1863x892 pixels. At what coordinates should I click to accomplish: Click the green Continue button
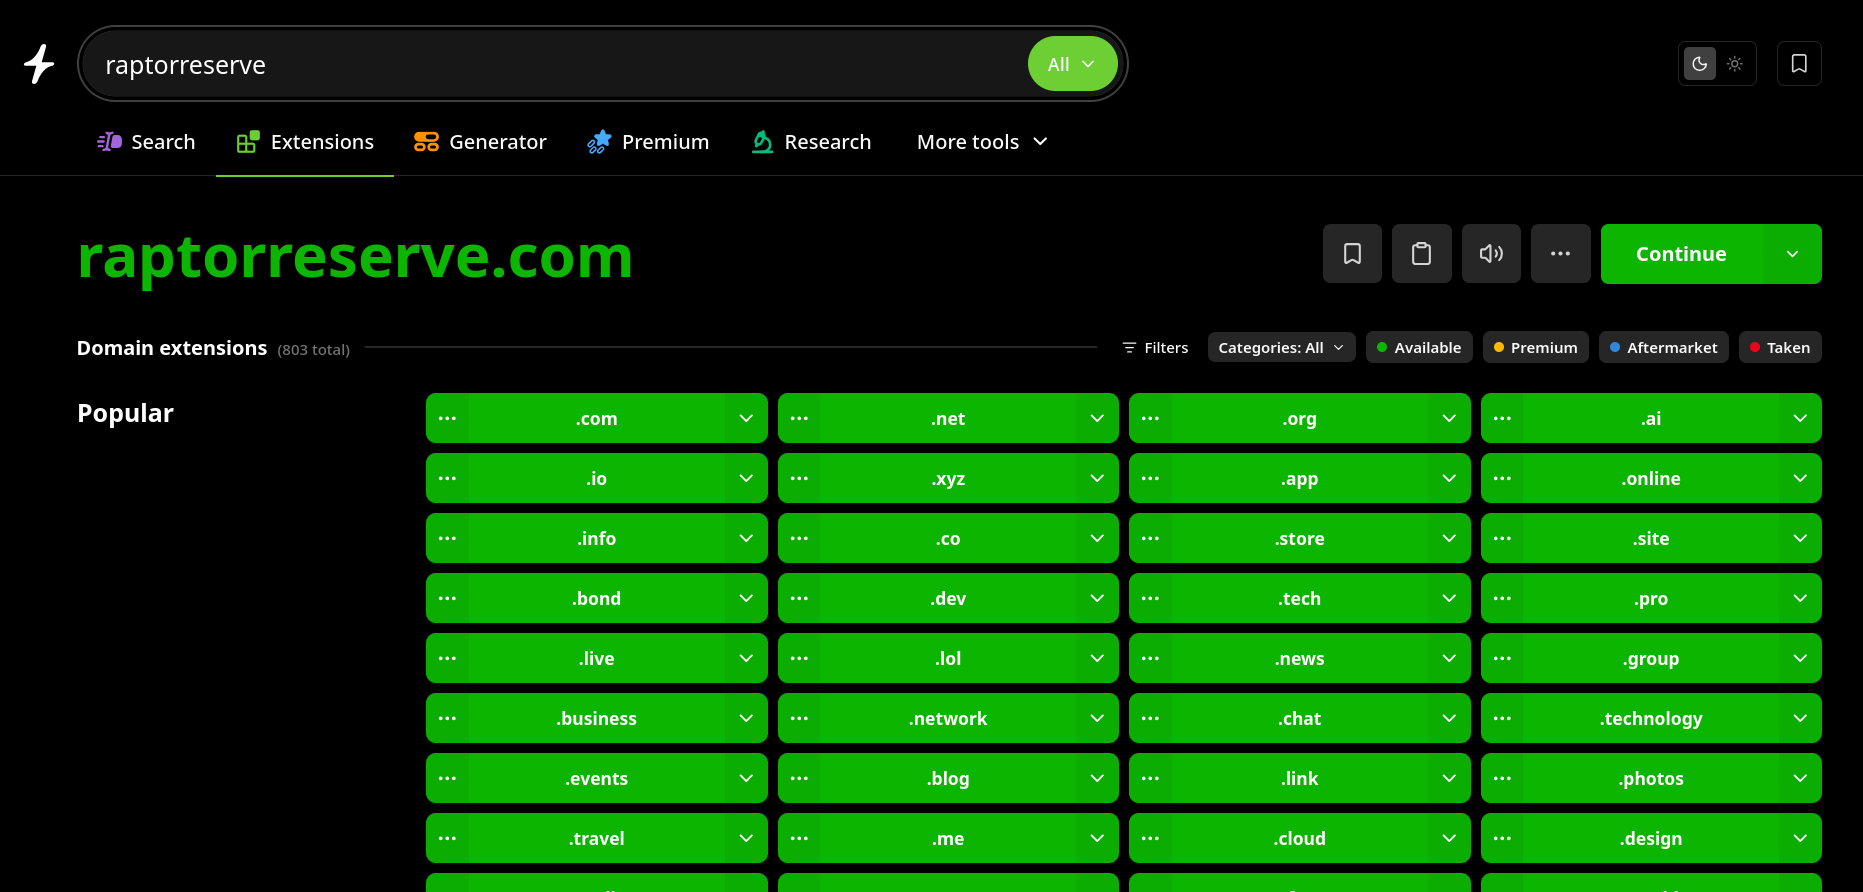[1681, 254]
